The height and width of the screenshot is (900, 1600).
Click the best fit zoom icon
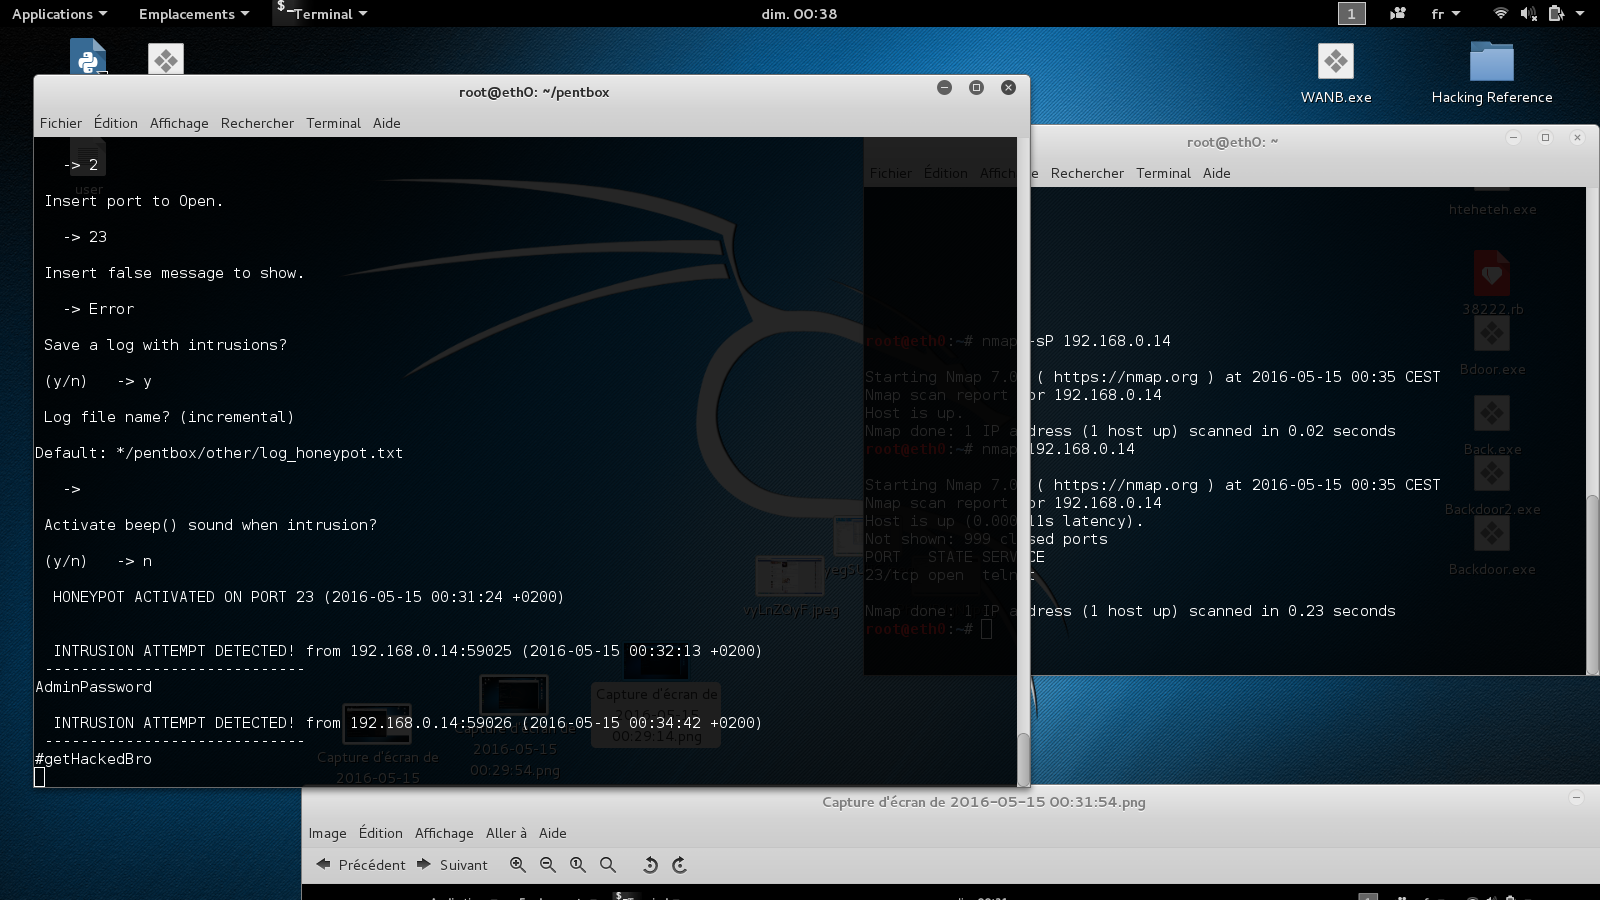click(x=607, y=865)
